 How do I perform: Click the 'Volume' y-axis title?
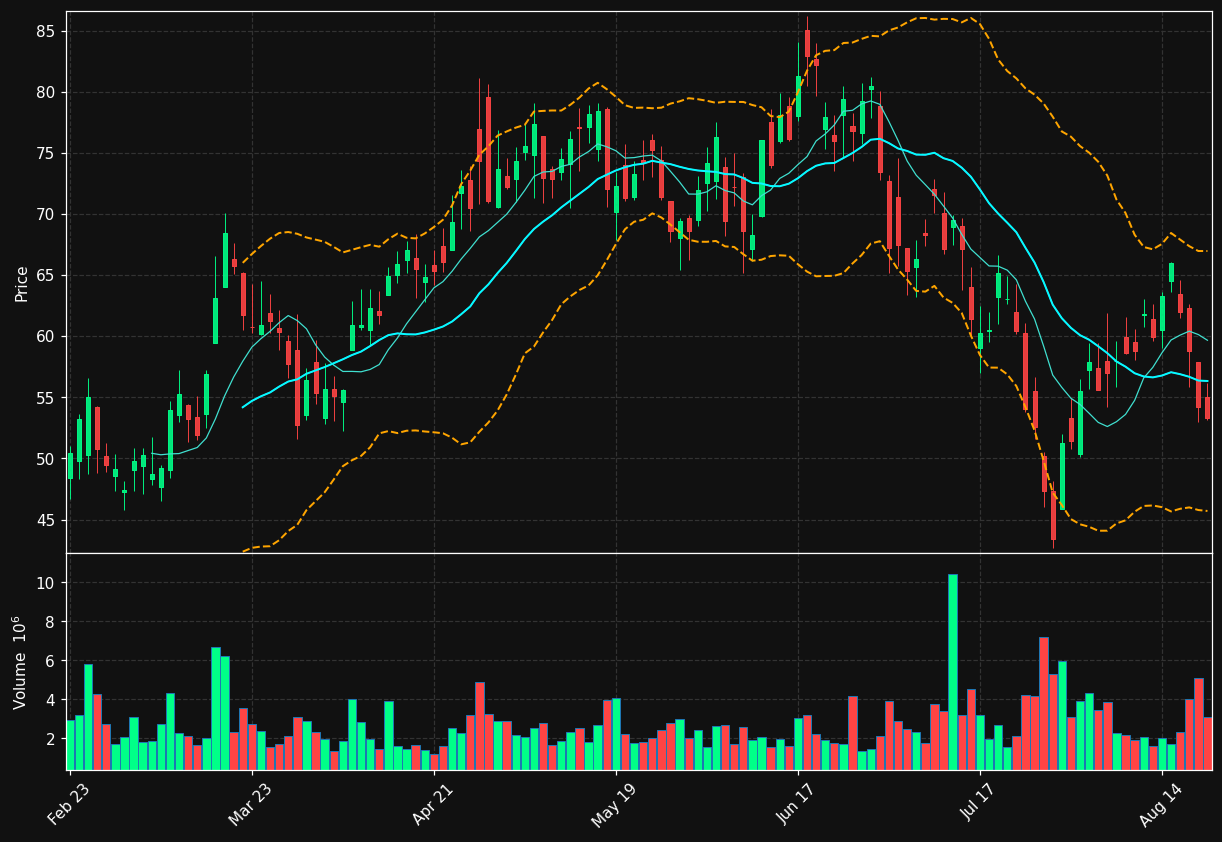pos(20,662)
